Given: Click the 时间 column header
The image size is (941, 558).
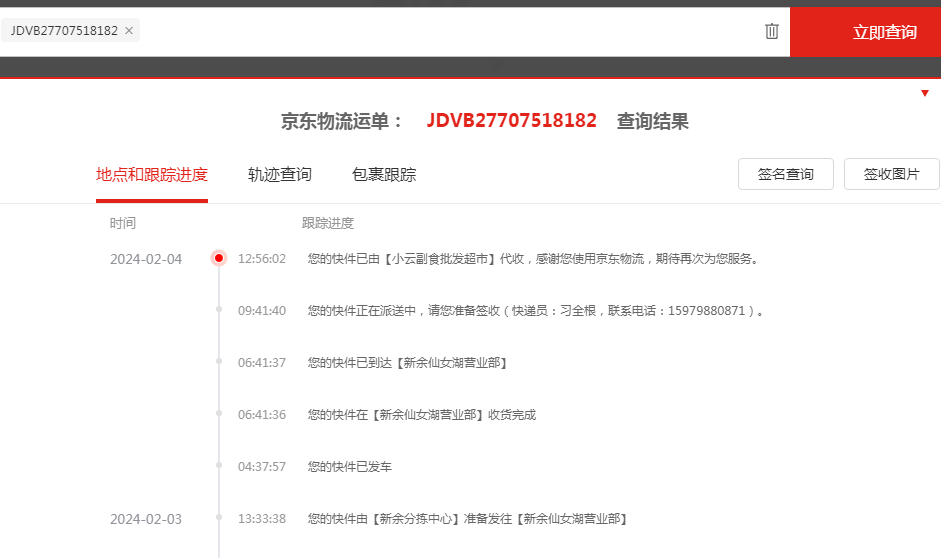Looking at the screenshot, I should (x=122, y=223).
